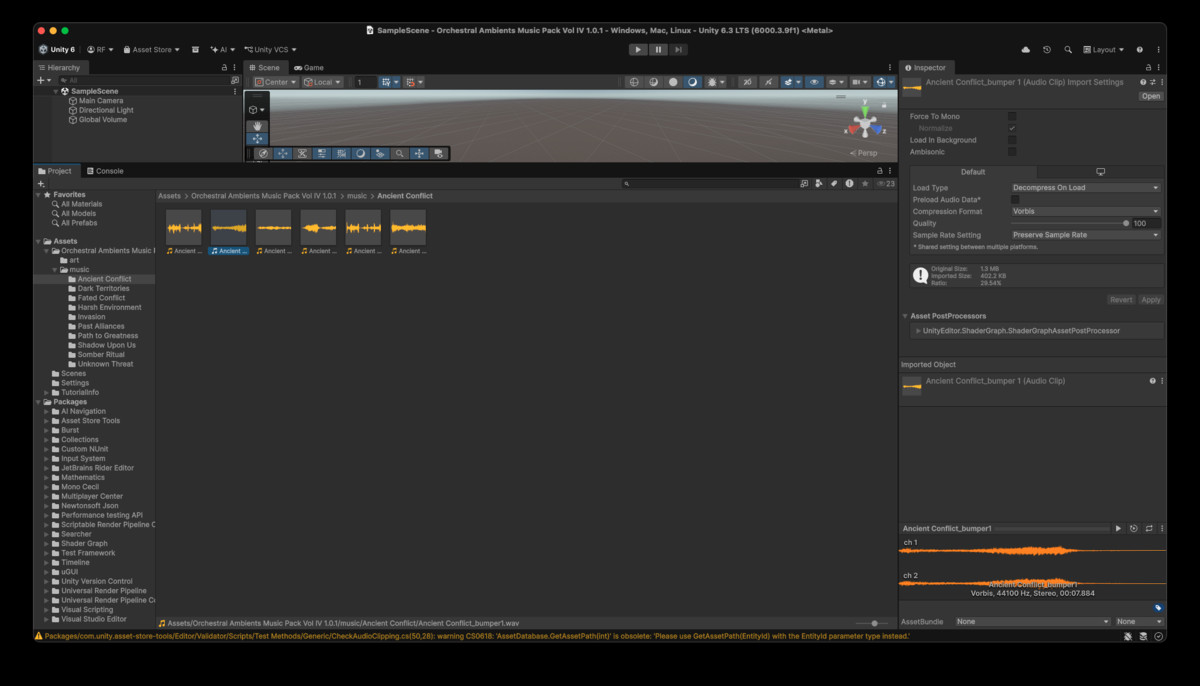Switch to the Scene tab
This screenshot has height=686, width=1200.
pyautogui.click(x=265, y=67)
